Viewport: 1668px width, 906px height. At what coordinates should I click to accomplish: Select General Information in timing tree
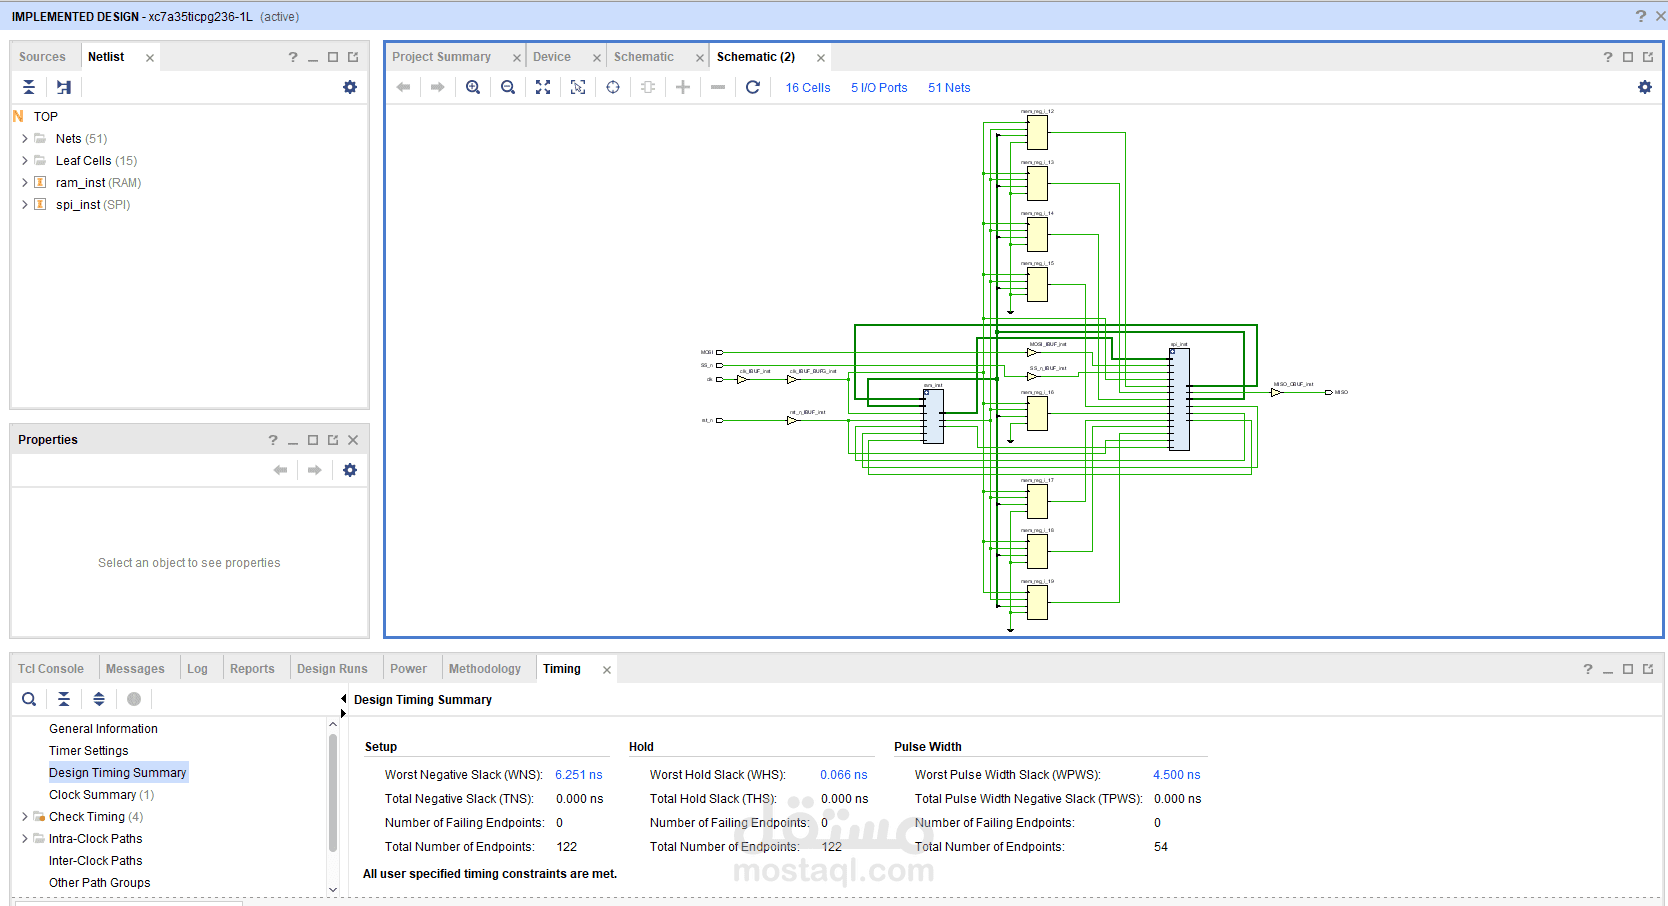(x=103, y=729)
